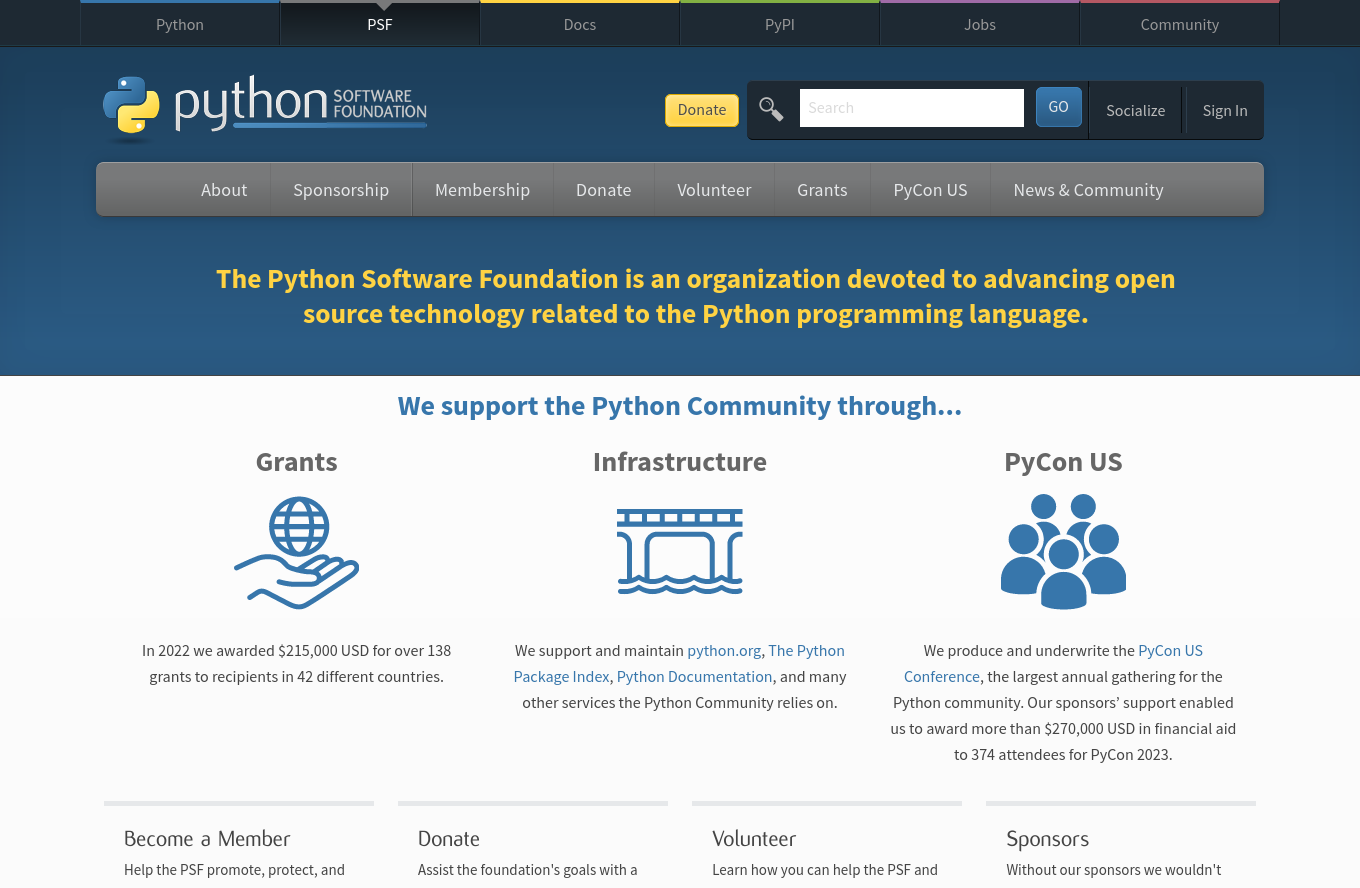This screenshot has width=1360, height=888.
Task: Open the Socialize menu
Action: pyautogui.click(x=1135, y=110)
